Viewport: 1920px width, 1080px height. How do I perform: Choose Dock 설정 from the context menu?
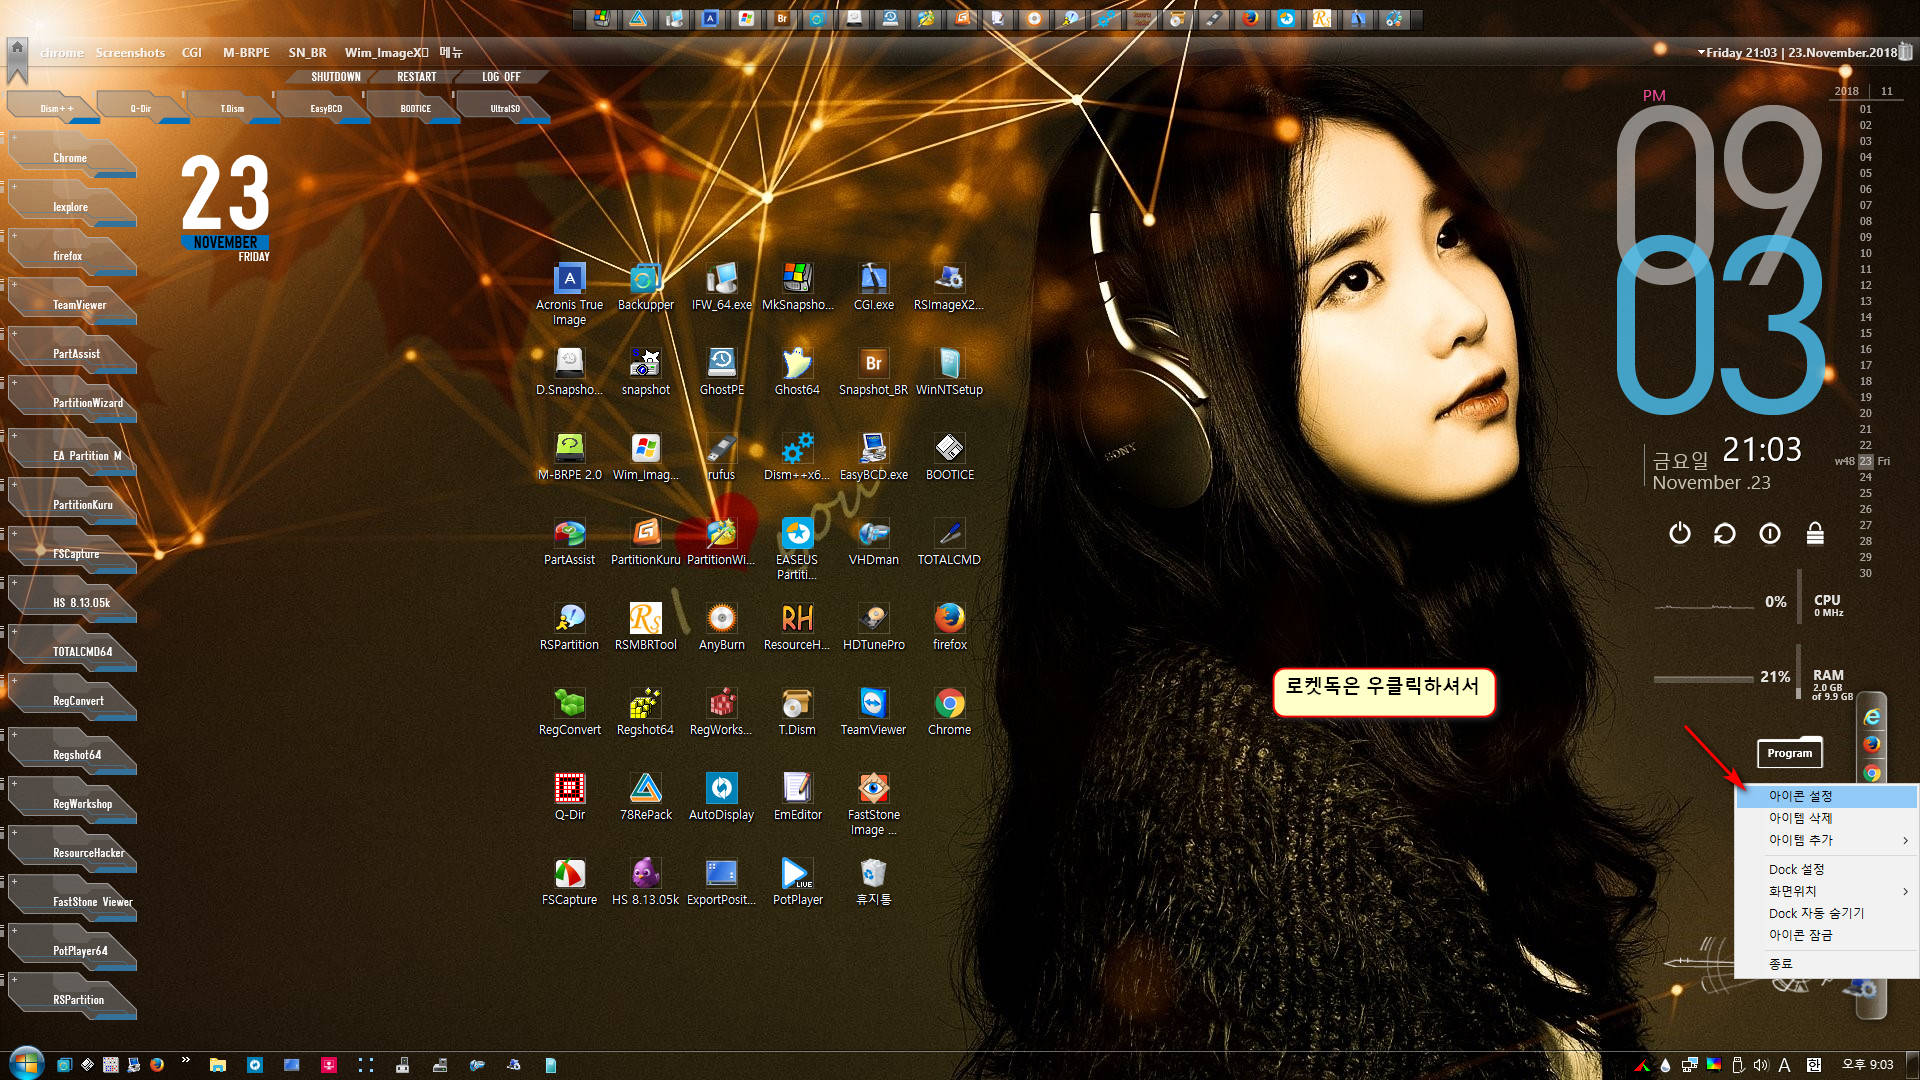[1826, 869]
